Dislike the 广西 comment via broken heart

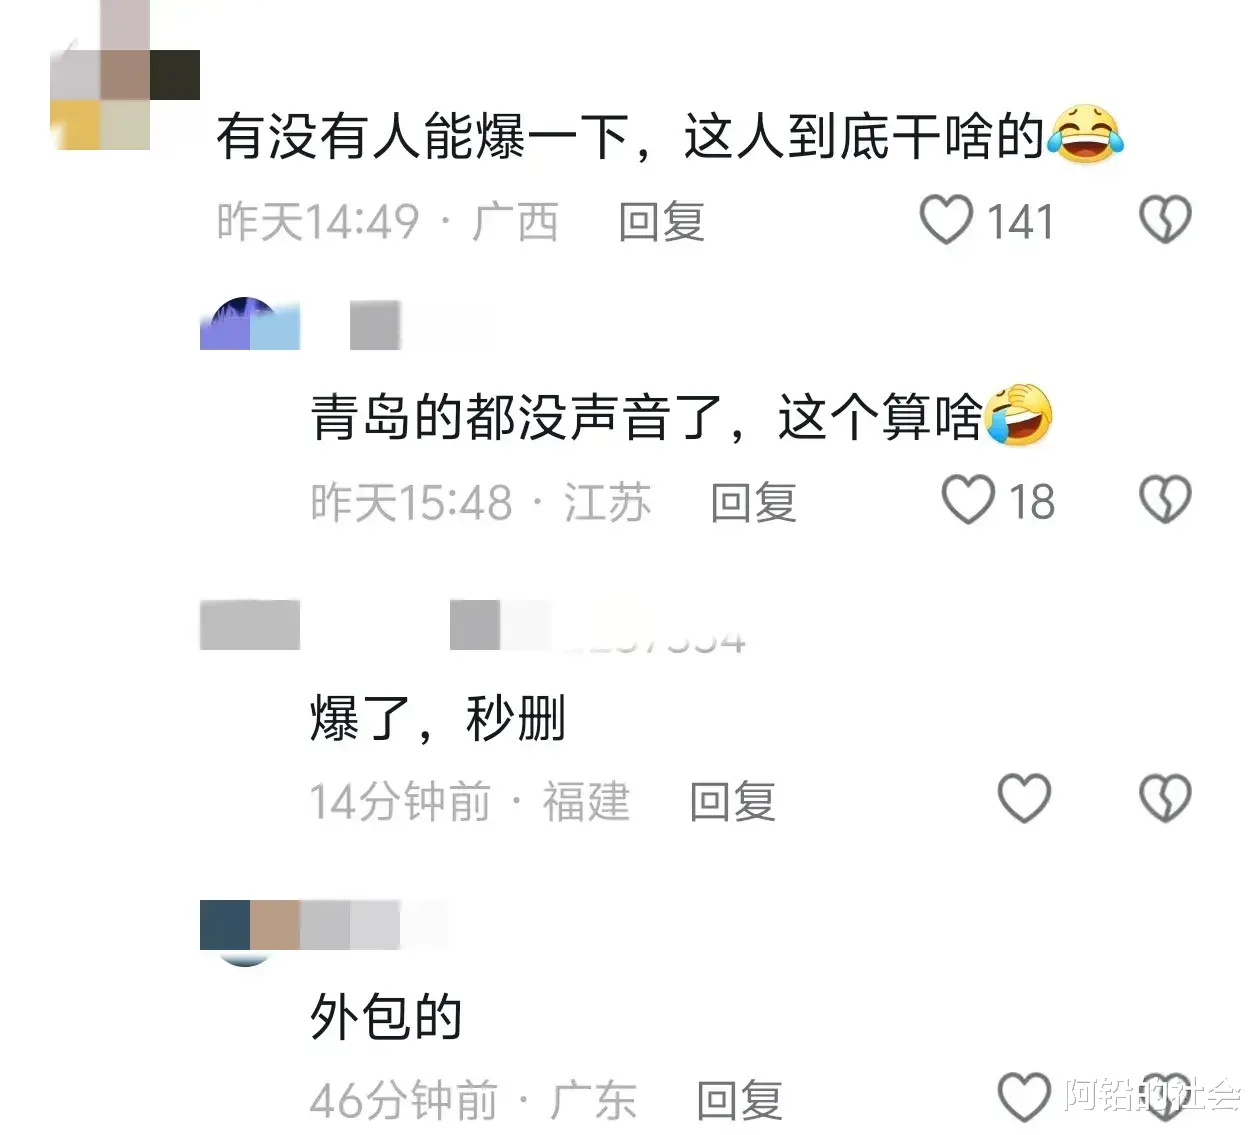[x=1165, y=219]
